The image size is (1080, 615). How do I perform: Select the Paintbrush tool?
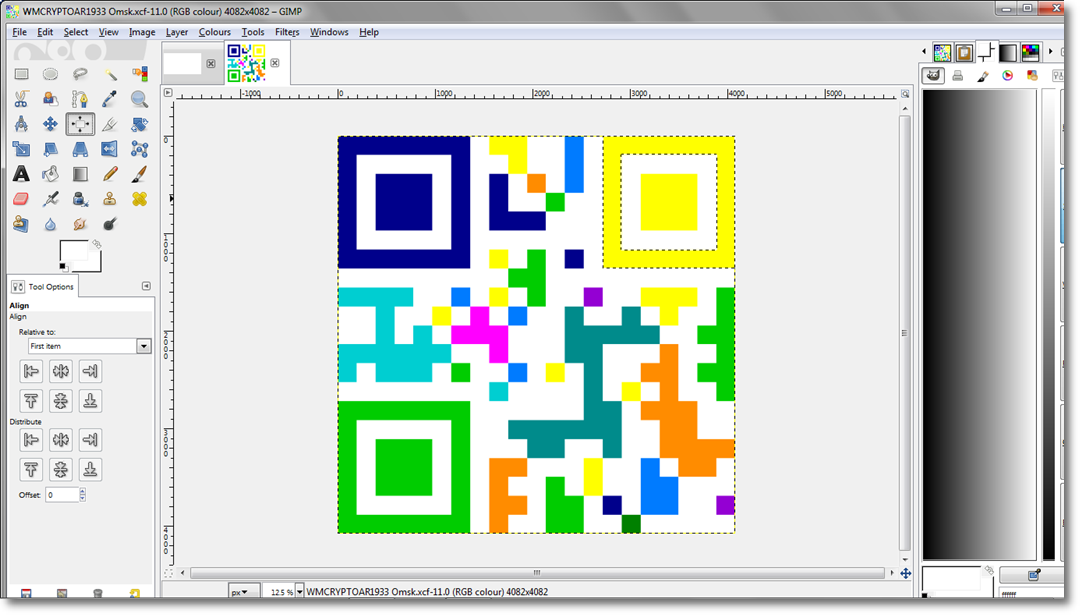coord(139,174)
